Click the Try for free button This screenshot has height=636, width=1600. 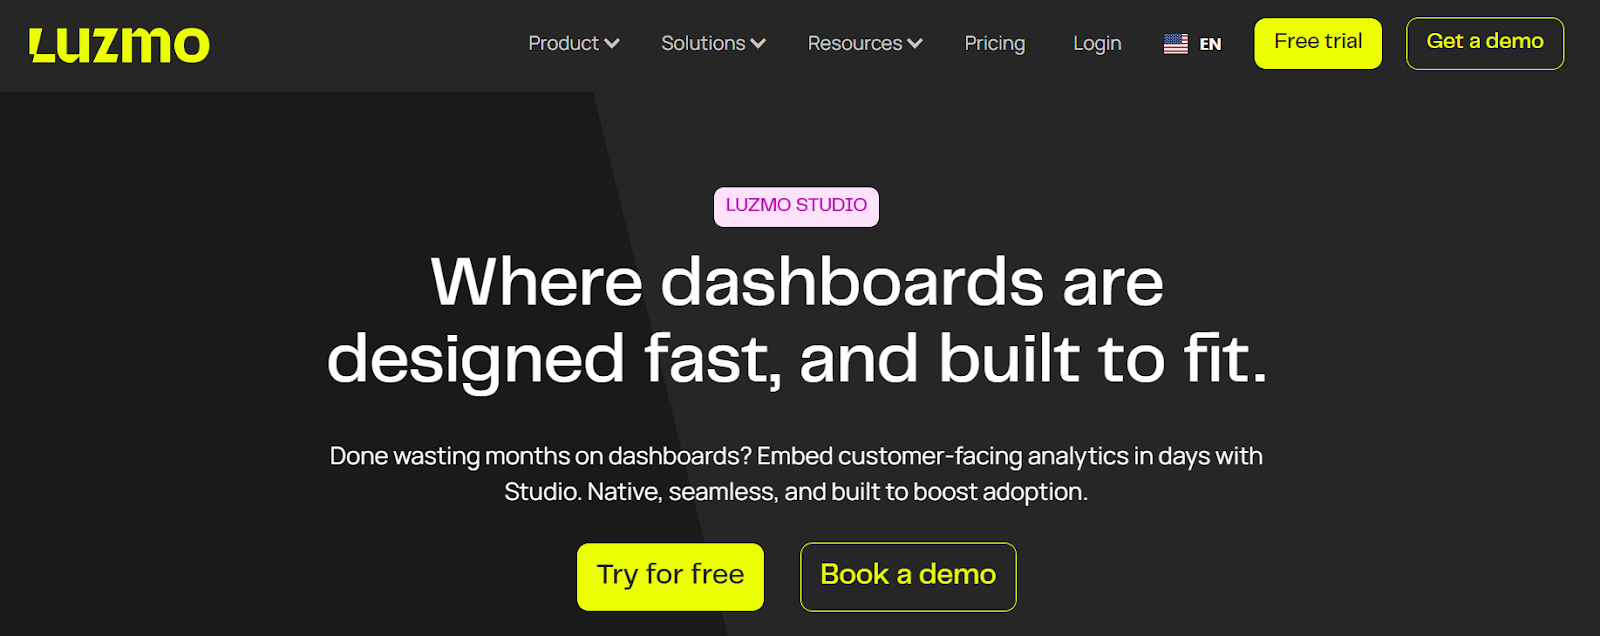click(670, 576)
